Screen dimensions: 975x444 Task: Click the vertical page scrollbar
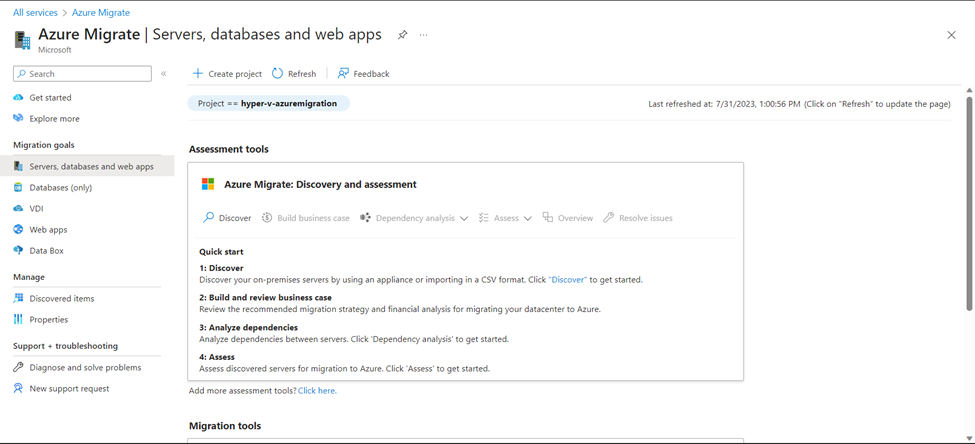(969, 202)
